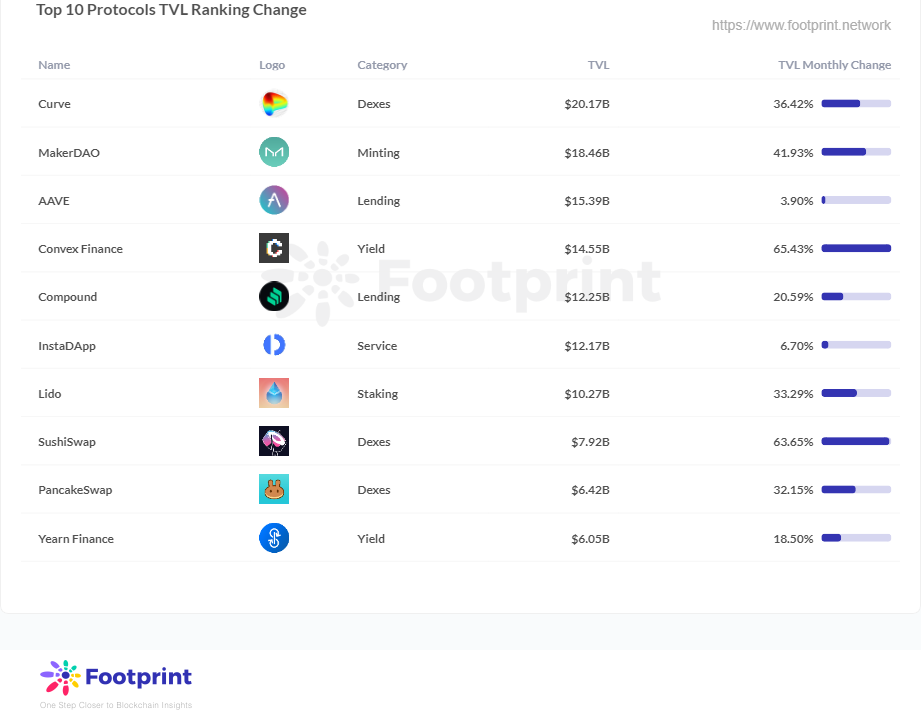
Task: Click the PancakeSwap bunny logo
Action: click(x=274, y=489)
